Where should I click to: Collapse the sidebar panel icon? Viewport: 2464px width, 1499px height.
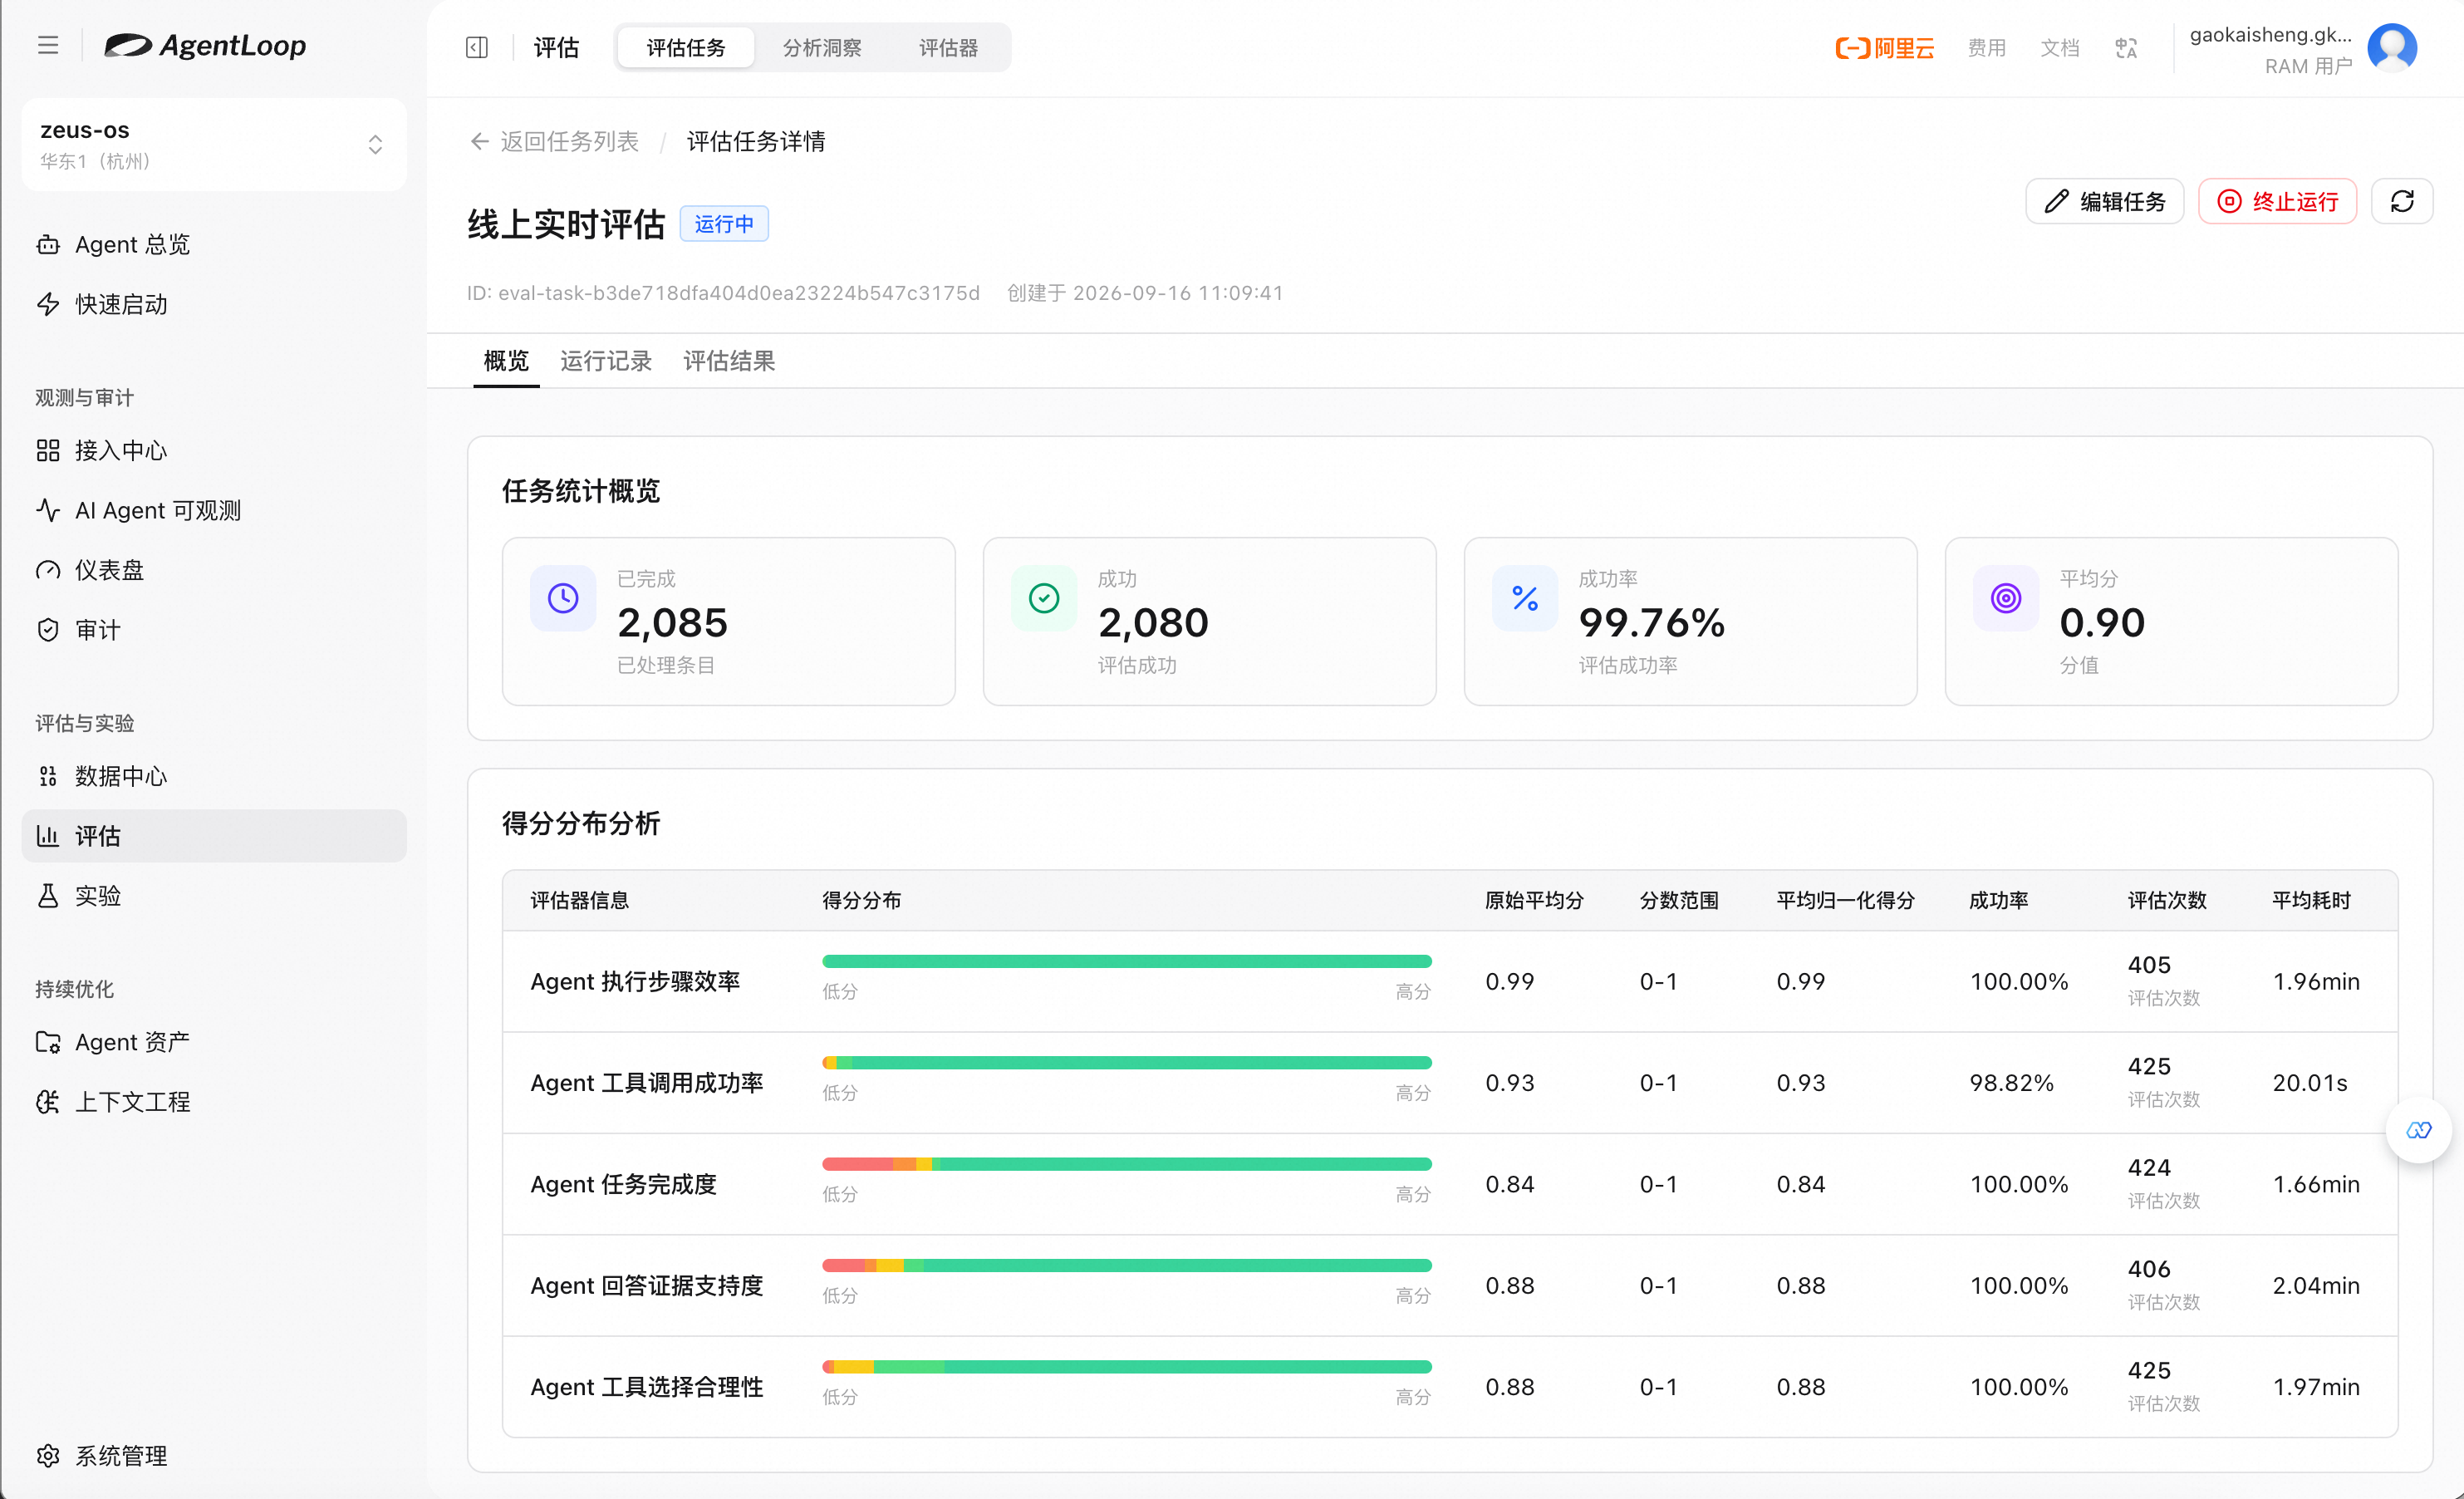click(477, 47)
